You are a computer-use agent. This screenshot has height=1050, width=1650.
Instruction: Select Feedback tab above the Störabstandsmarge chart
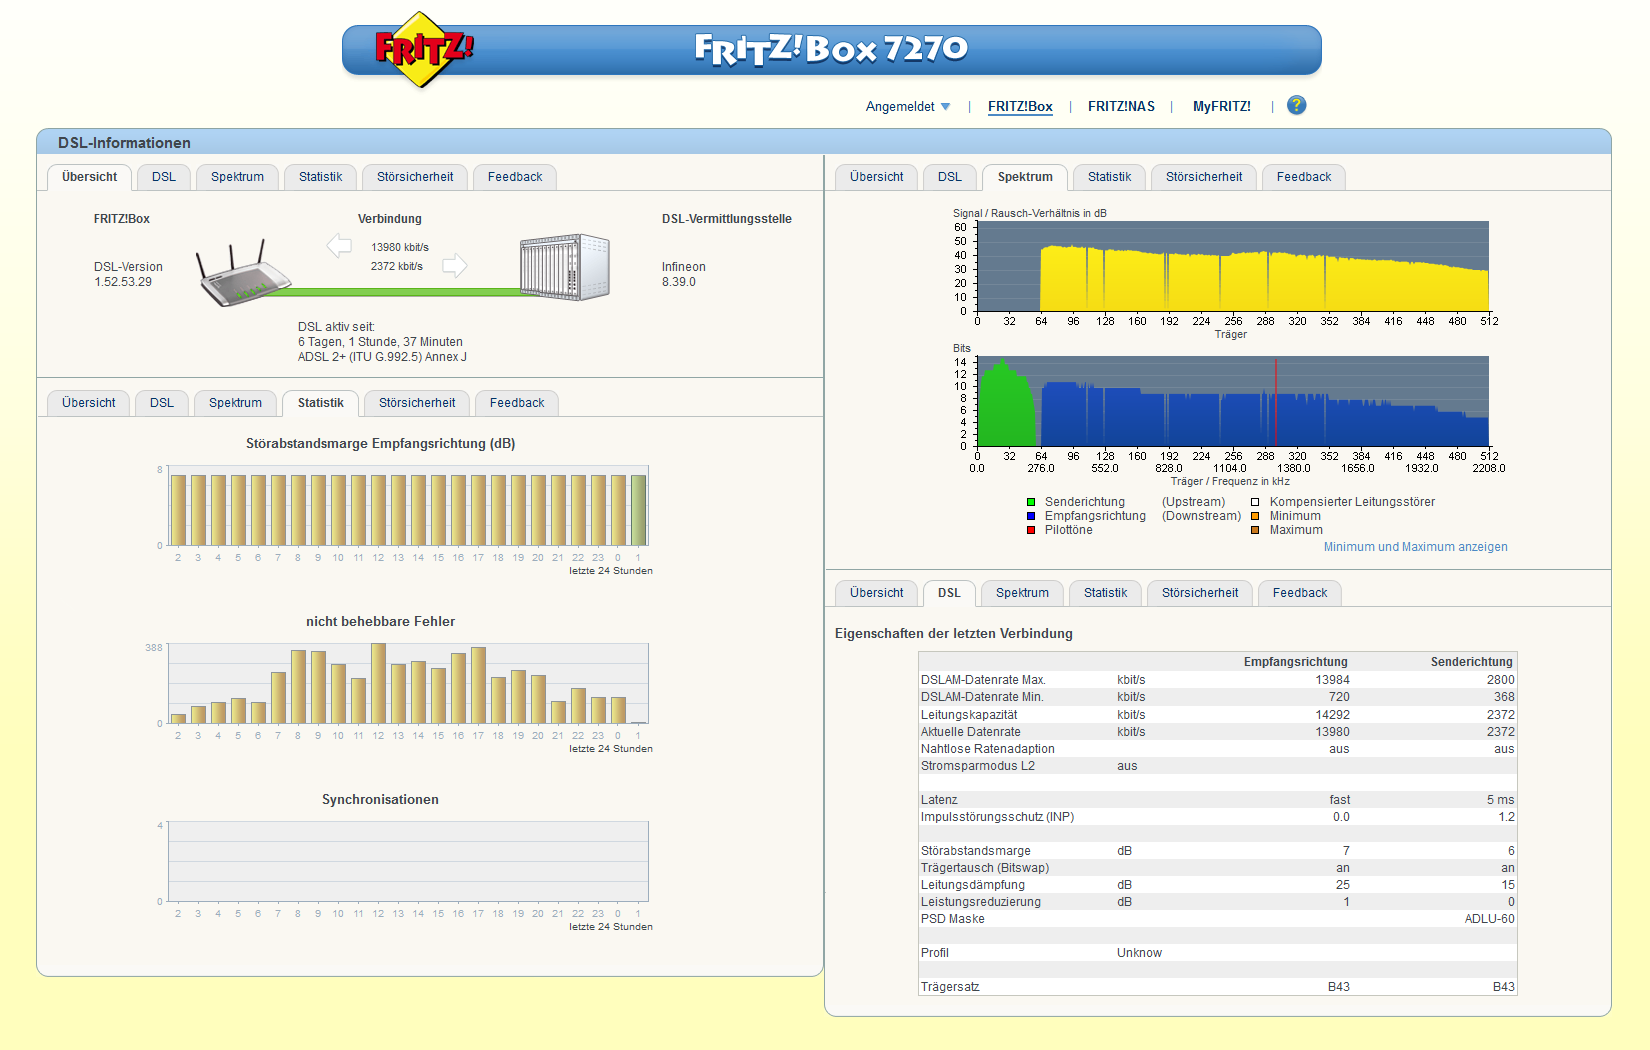point(517,403)
